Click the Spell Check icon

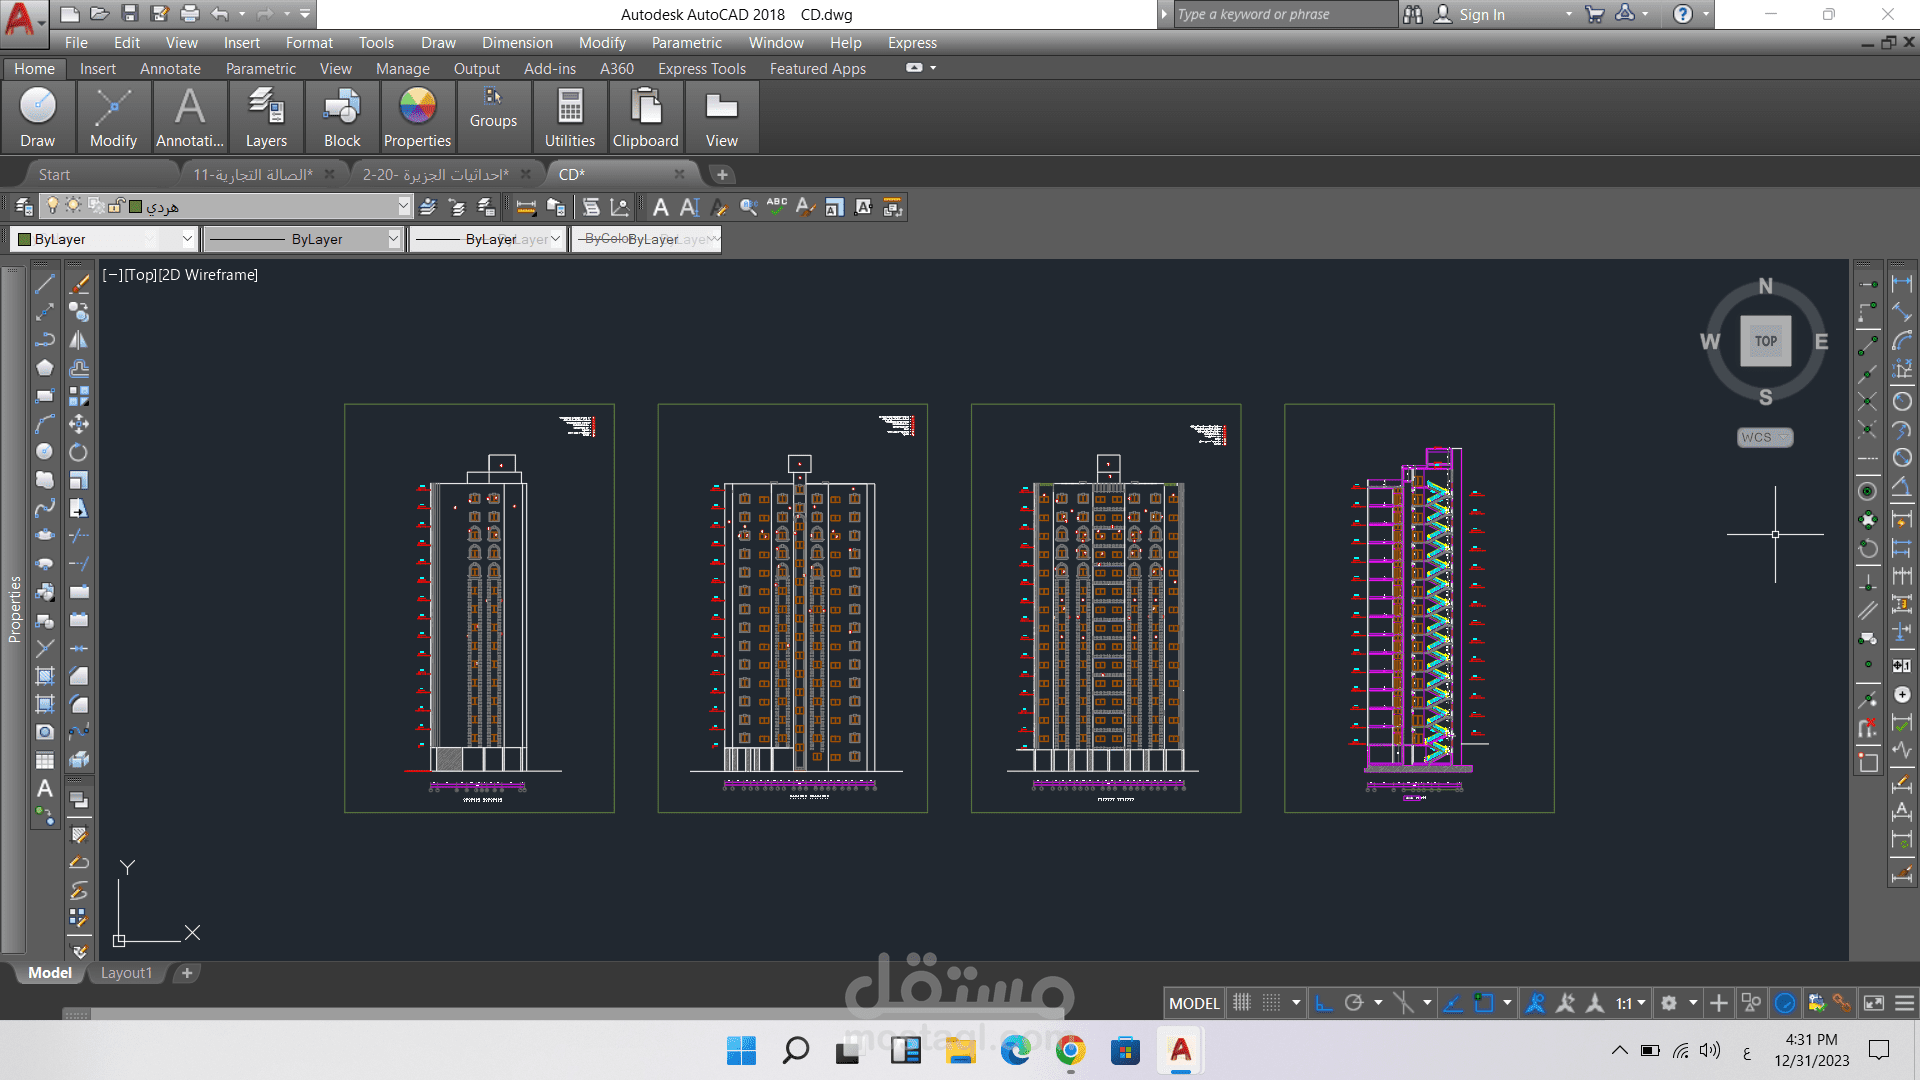pyautogui.click(x=777, y=207)
